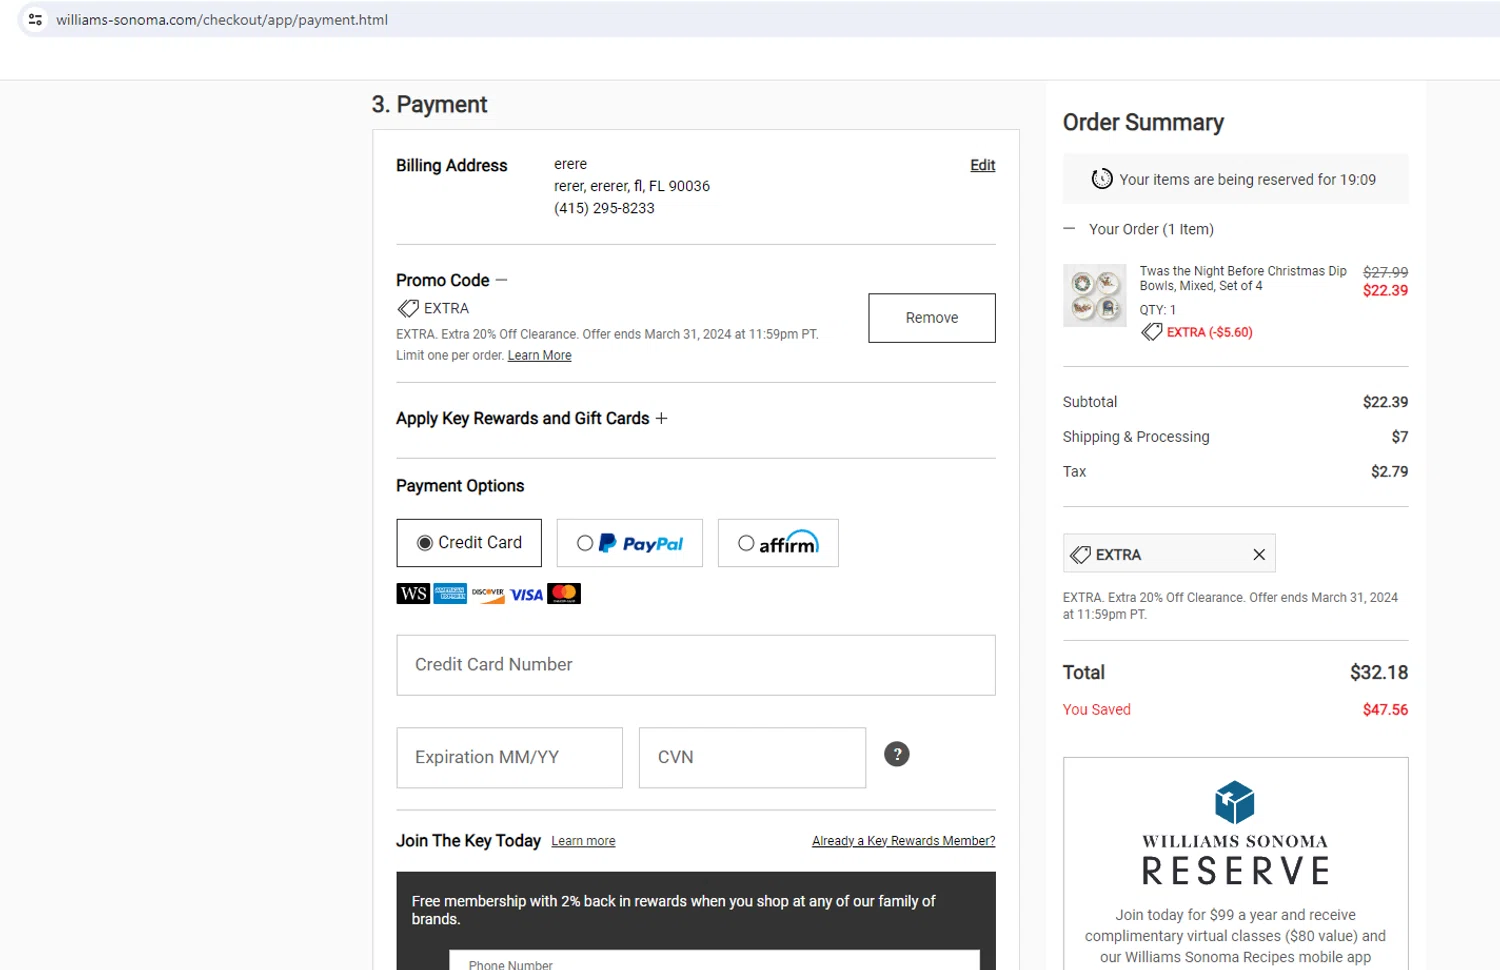This screenshot has height=970, width=1500.
Task: Click the Mastercard logo
Action: (564, 594)
